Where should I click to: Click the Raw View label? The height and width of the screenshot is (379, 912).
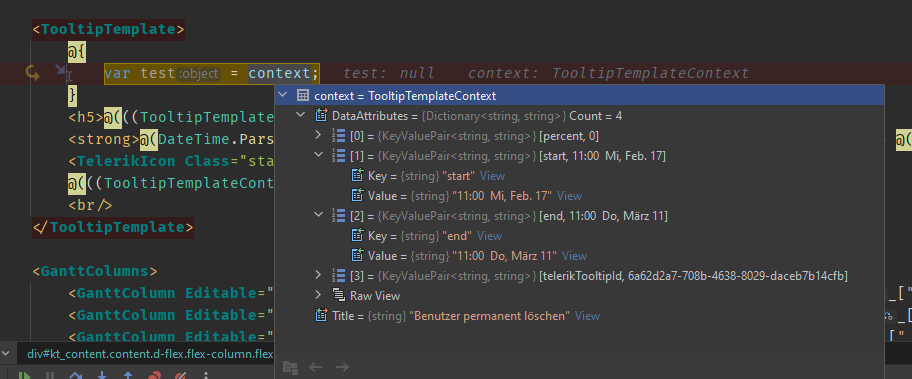[375, 296]
